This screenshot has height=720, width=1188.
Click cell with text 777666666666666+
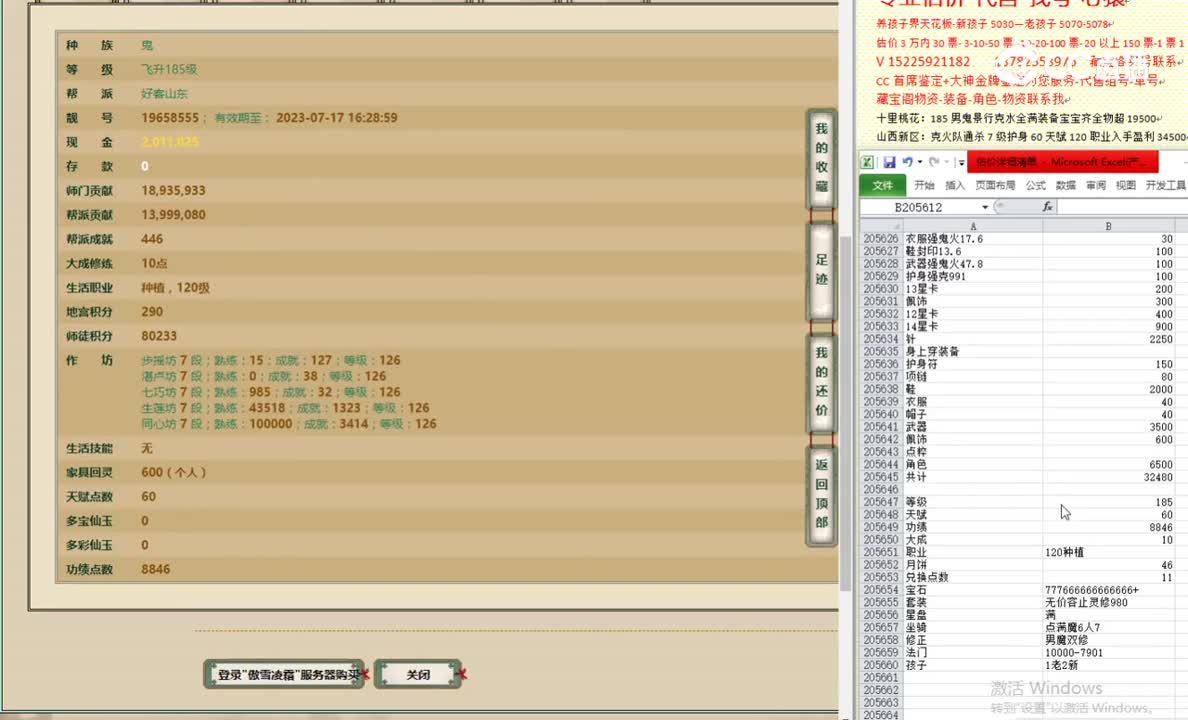click(1108, 590)
